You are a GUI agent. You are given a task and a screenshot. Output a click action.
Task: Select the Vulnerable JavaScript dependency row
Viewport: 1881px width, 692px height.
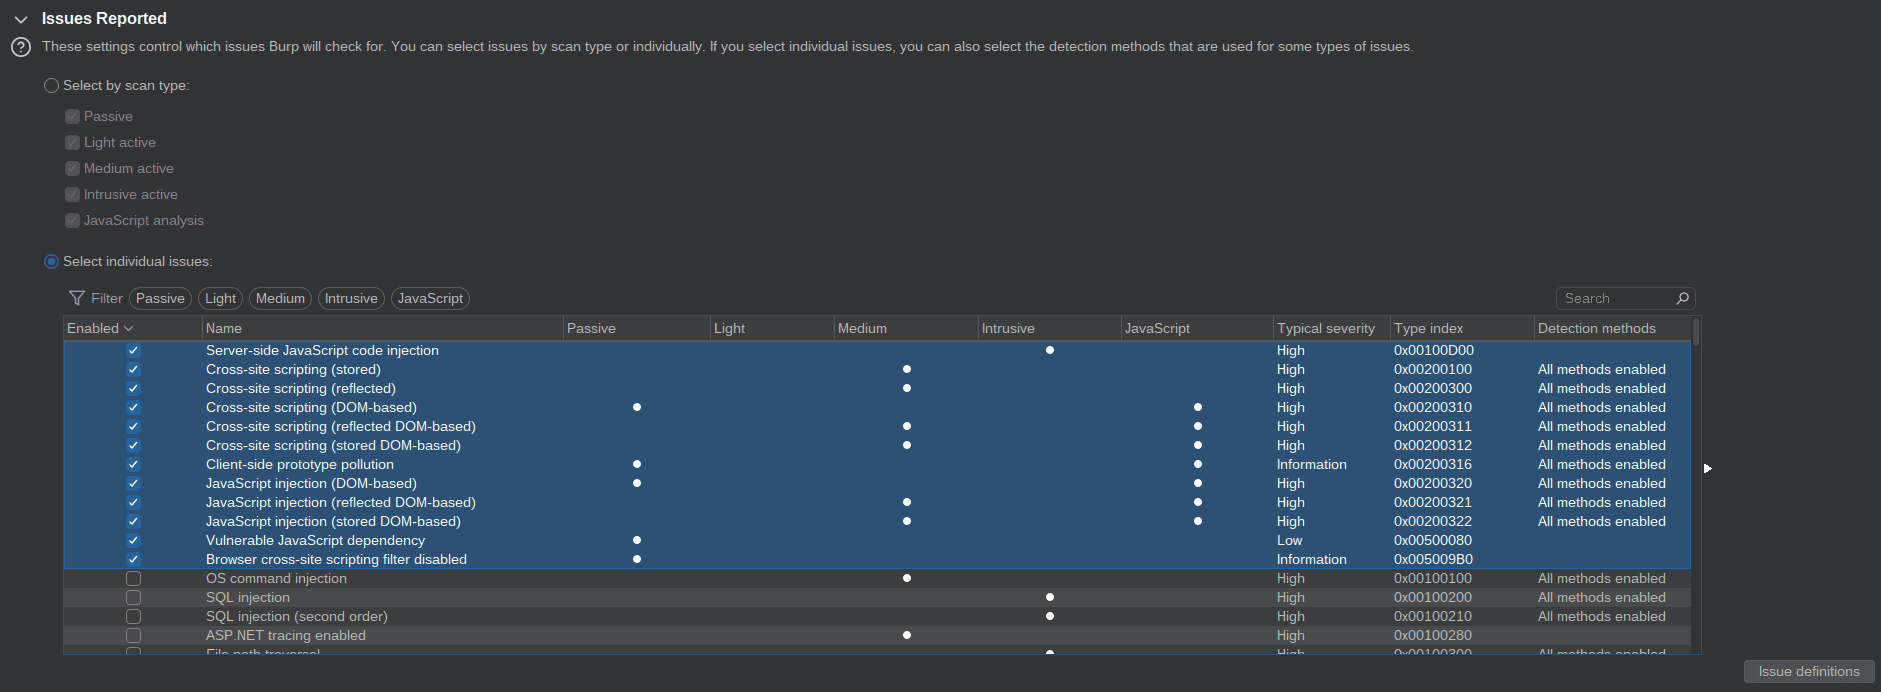(315, 540)
